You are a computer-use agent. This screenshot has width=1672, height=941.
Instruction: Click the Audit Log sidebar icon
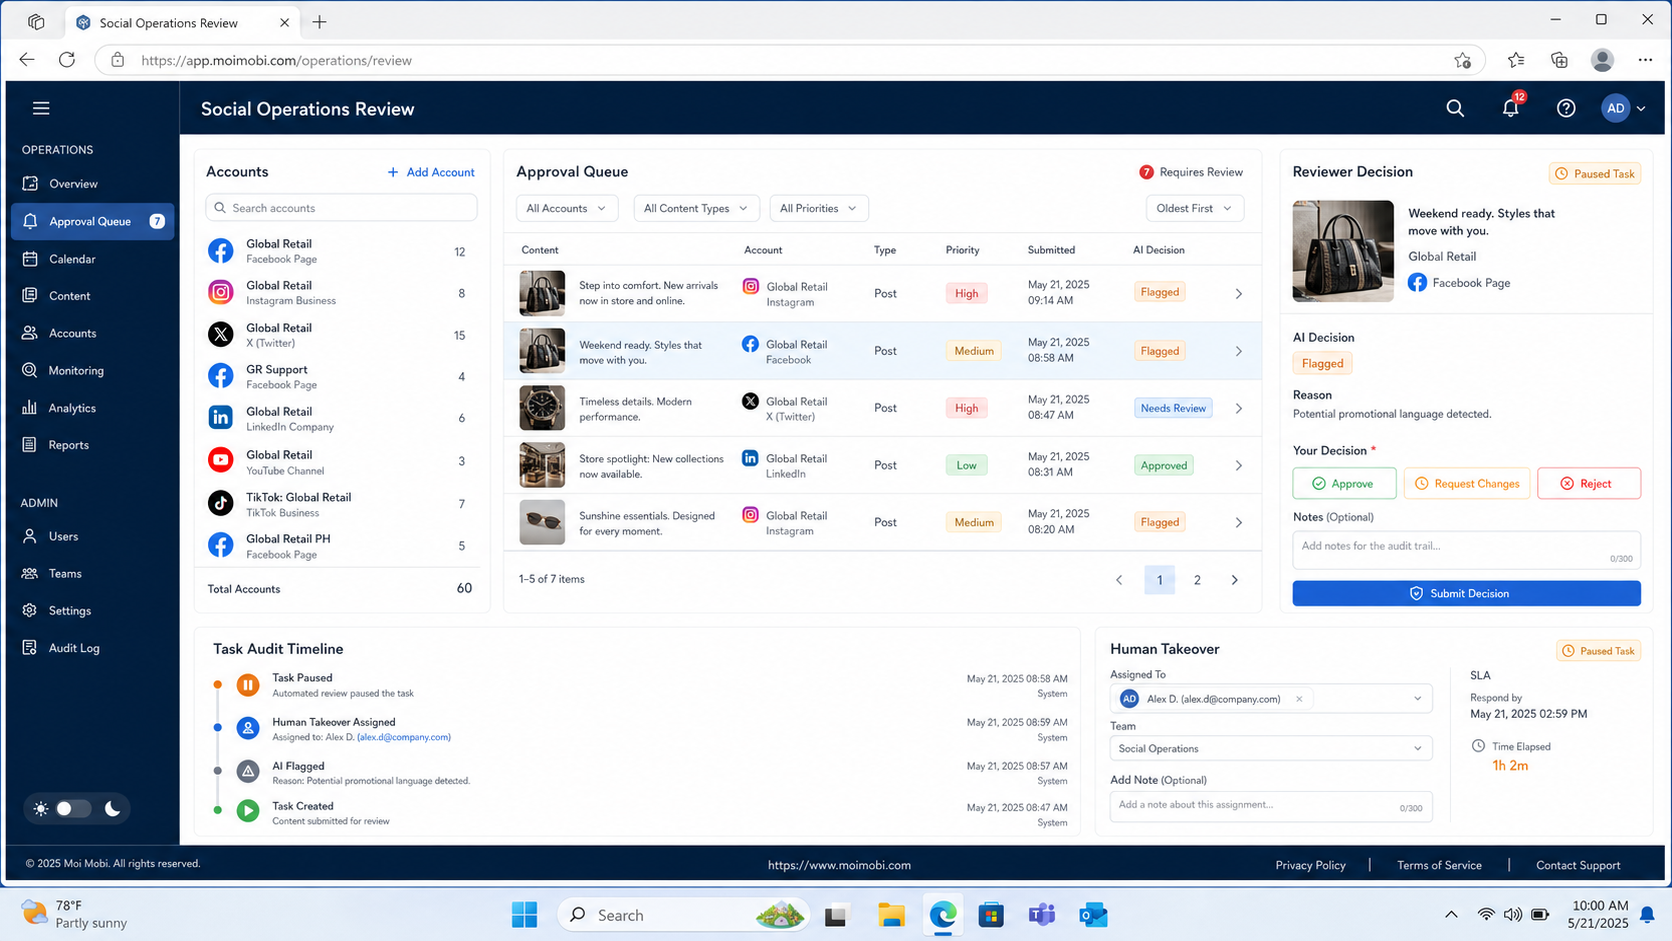(x=30, y=648)
